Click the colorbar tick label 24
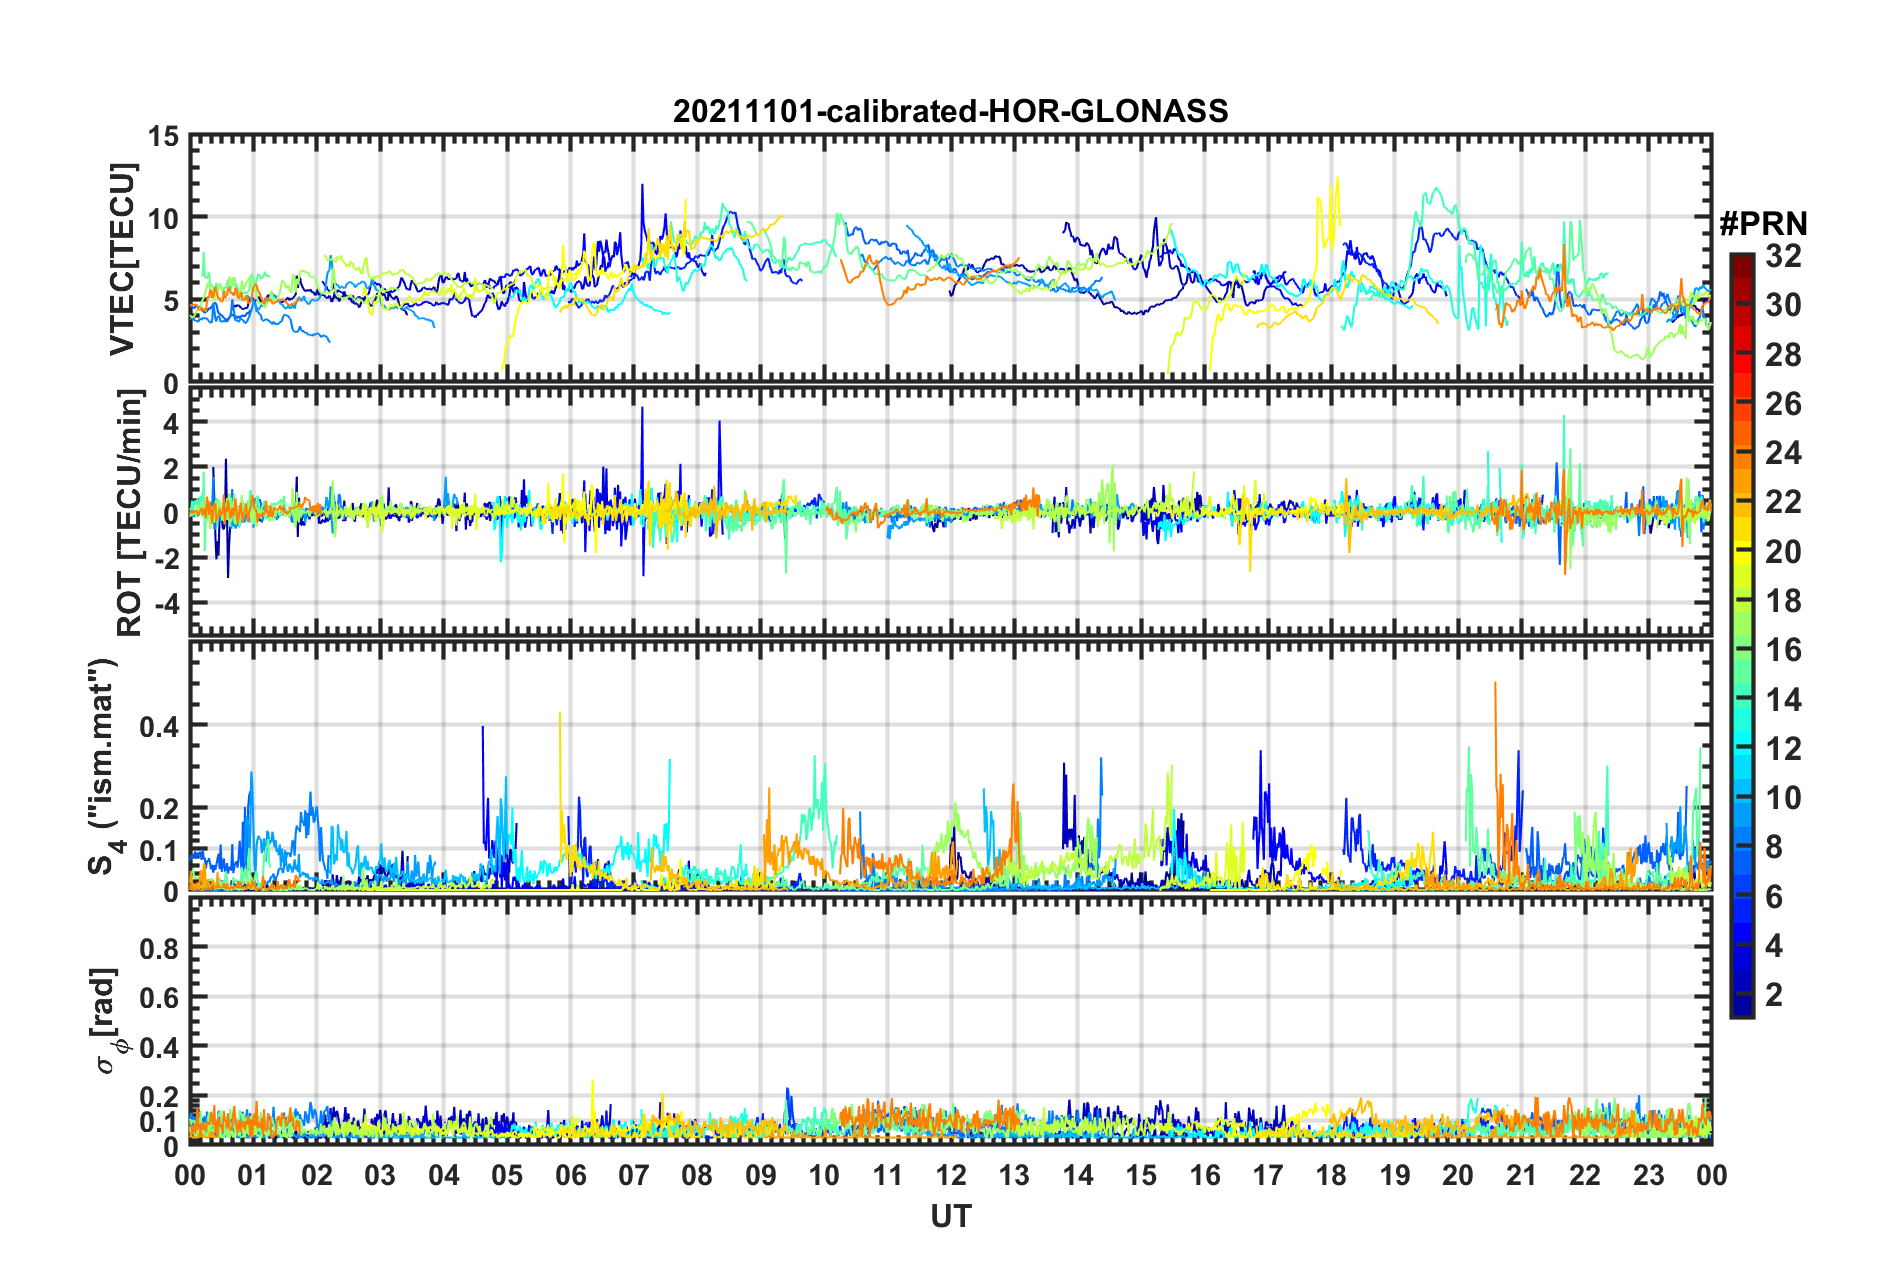Viewport: 1902px width, 1272px height. click(x=1783, y=453)
